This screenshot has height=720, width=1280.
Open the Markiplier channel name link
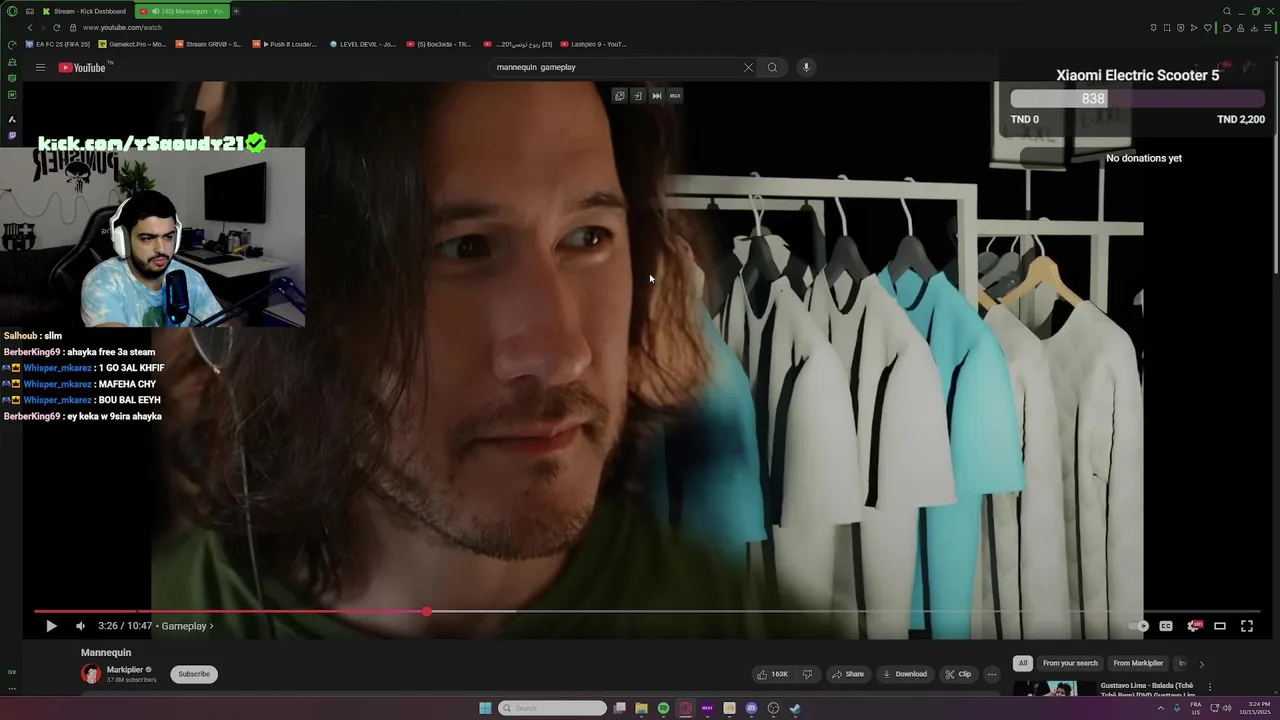tap(125, 670)
